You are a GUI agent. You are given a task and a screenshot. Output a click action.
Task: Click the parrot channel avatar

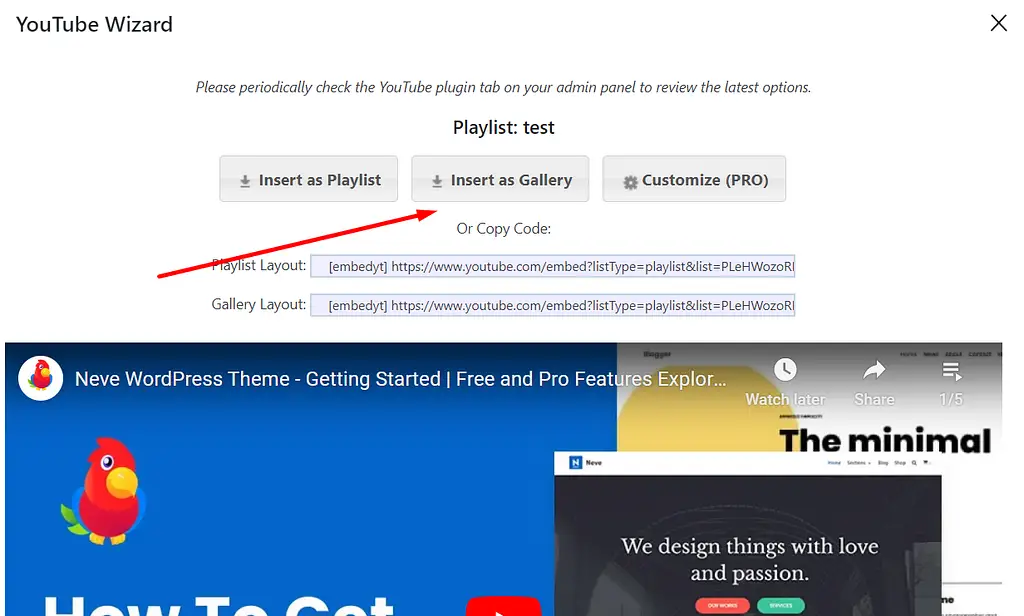pos(41,379)
